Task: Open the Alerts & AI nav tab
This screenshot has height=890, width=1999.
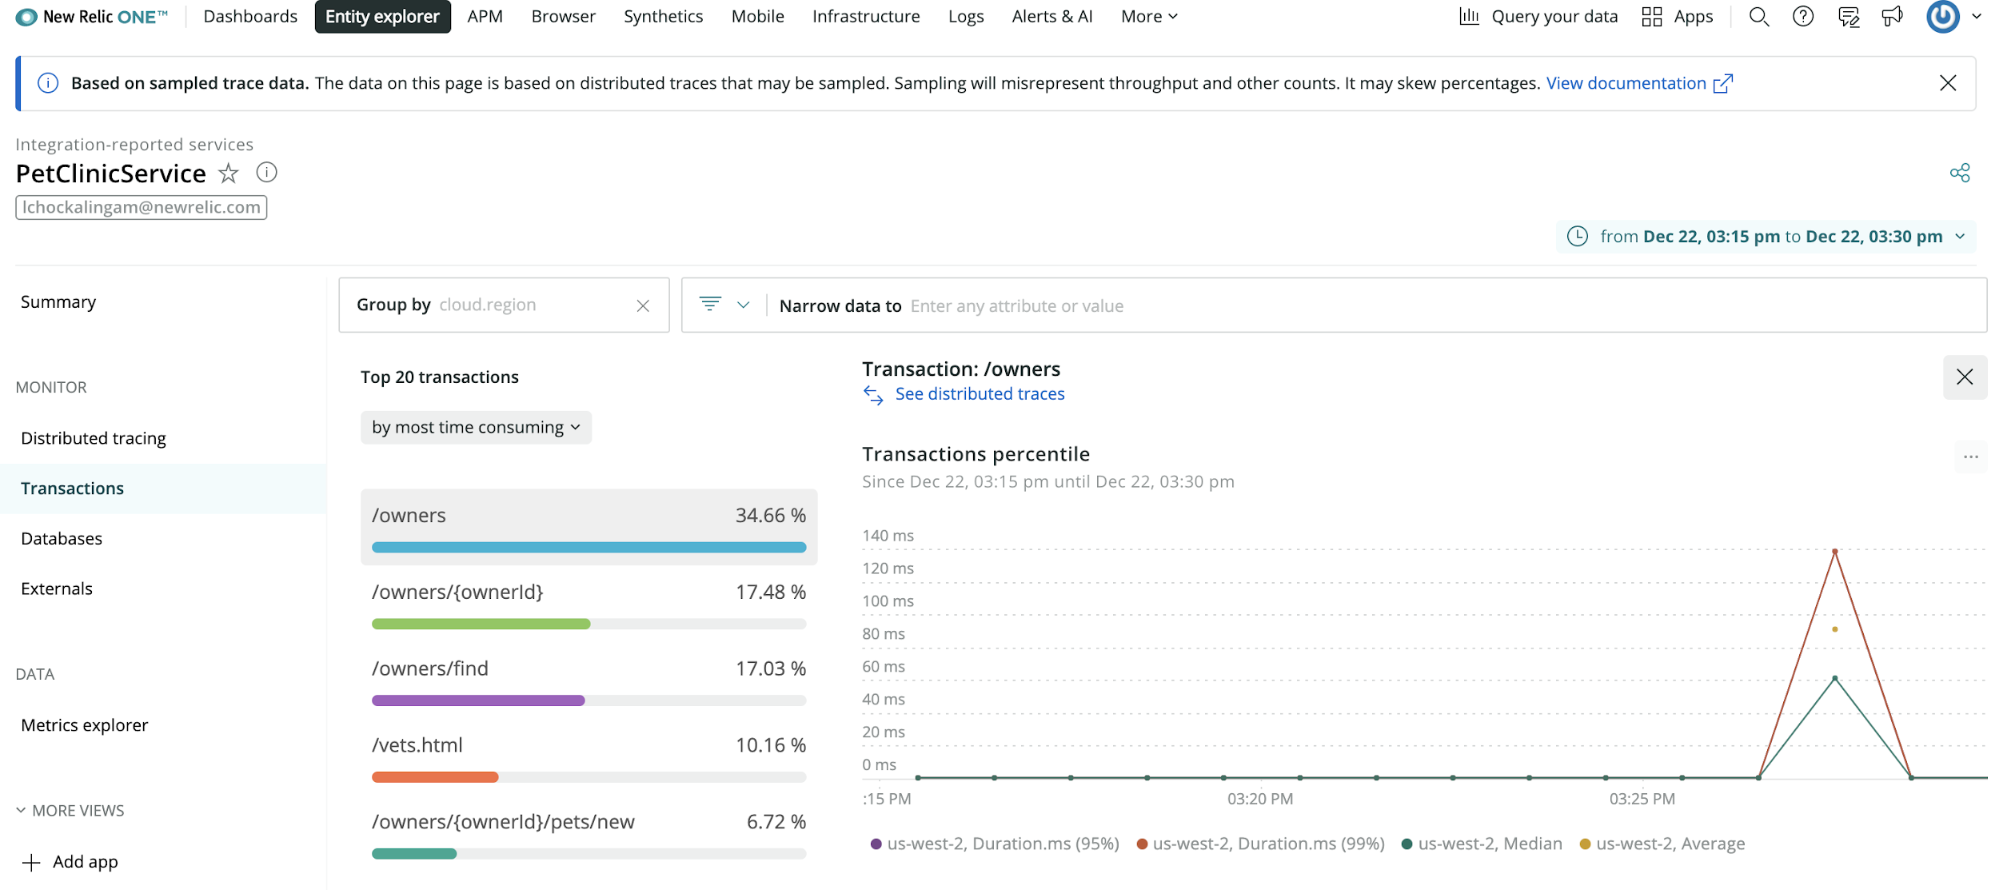Action: [x=1052, y=16]
